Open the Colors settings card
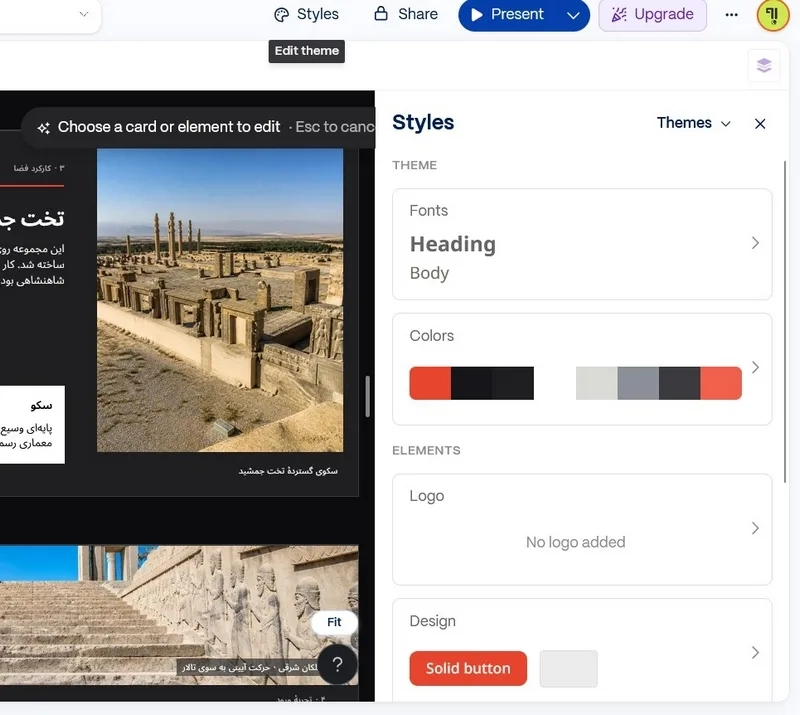The height and width of the screenshot is (715, 800). [582, 369]
